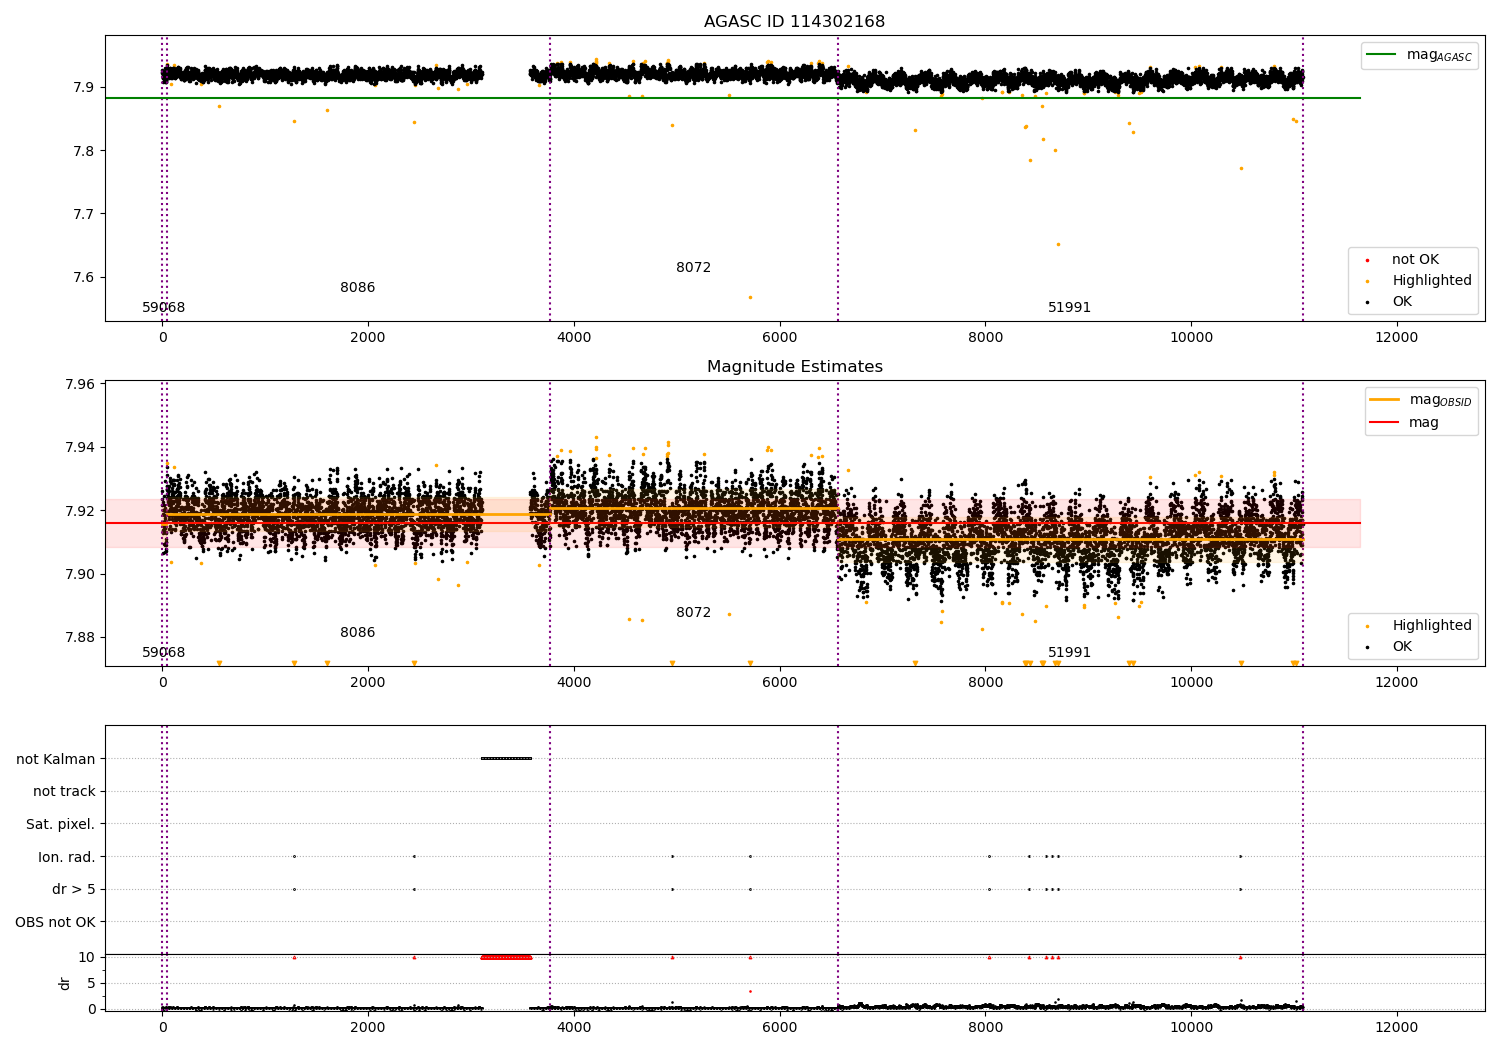This screenshot has height=1050, width=1500.
Task: Click the 10 tick on the dr axis
Action: (87, 957)
